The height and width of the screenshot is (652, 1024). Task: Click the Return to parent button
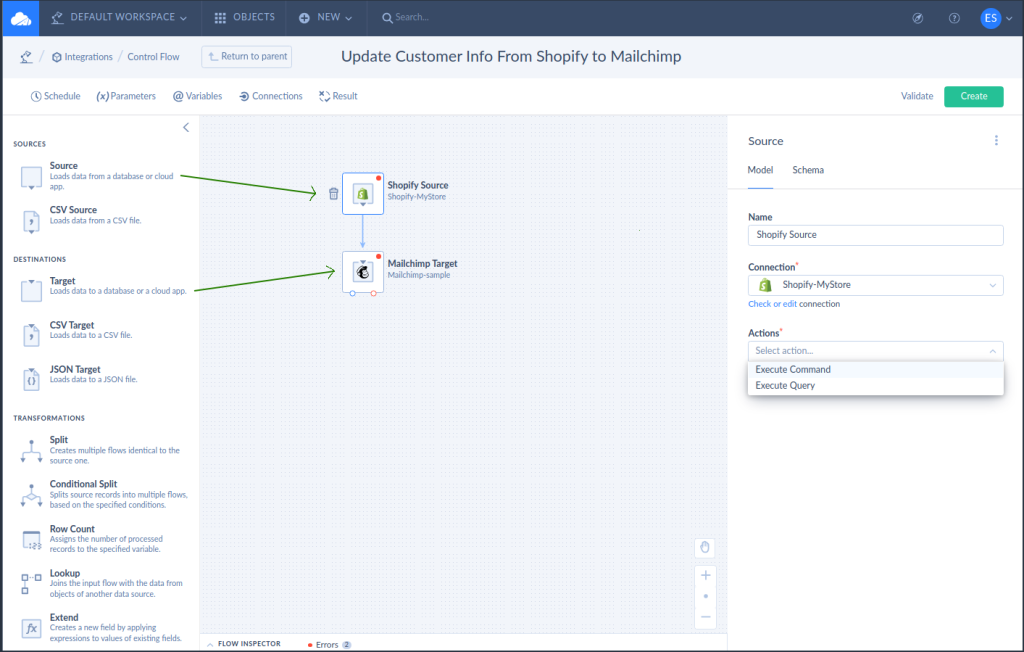(247, 57)
